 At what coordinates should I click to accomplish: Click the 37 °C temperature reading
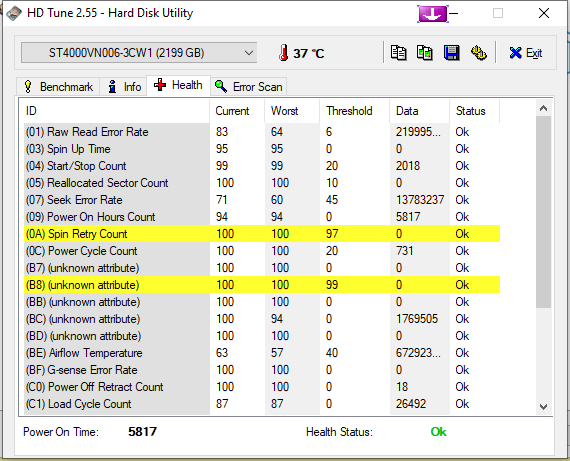[x=308, y=53]
